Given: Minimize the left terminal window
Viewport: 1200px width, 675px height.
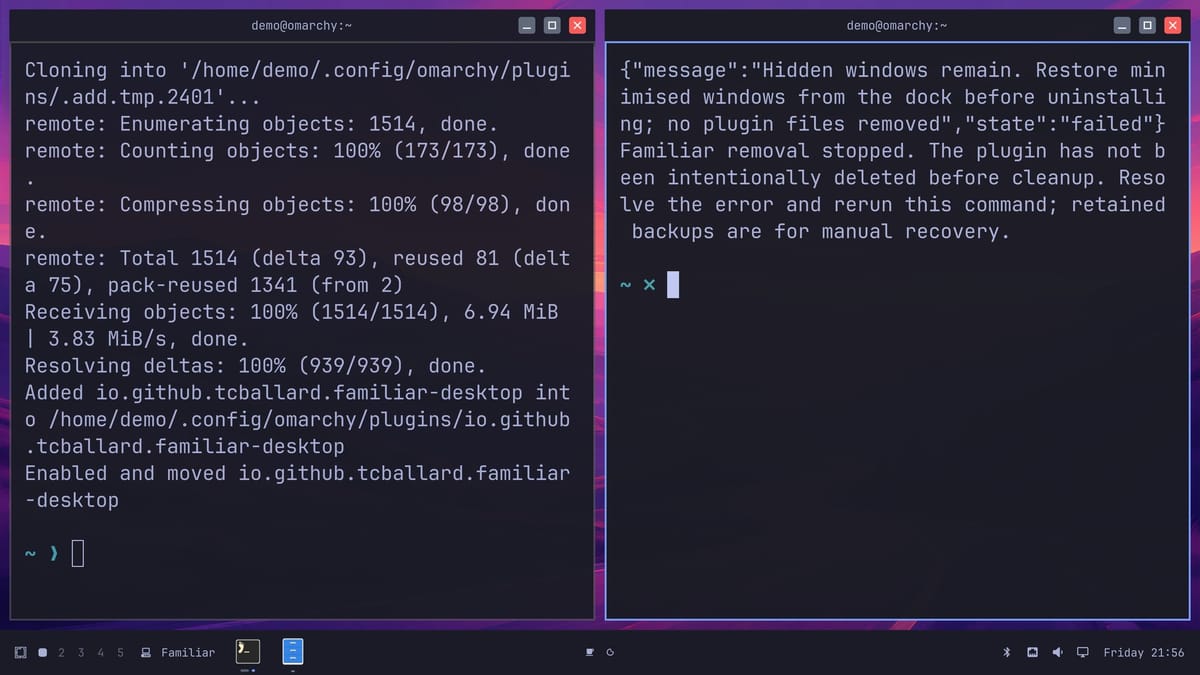Looking at the screenshot, I should (526, 25).
